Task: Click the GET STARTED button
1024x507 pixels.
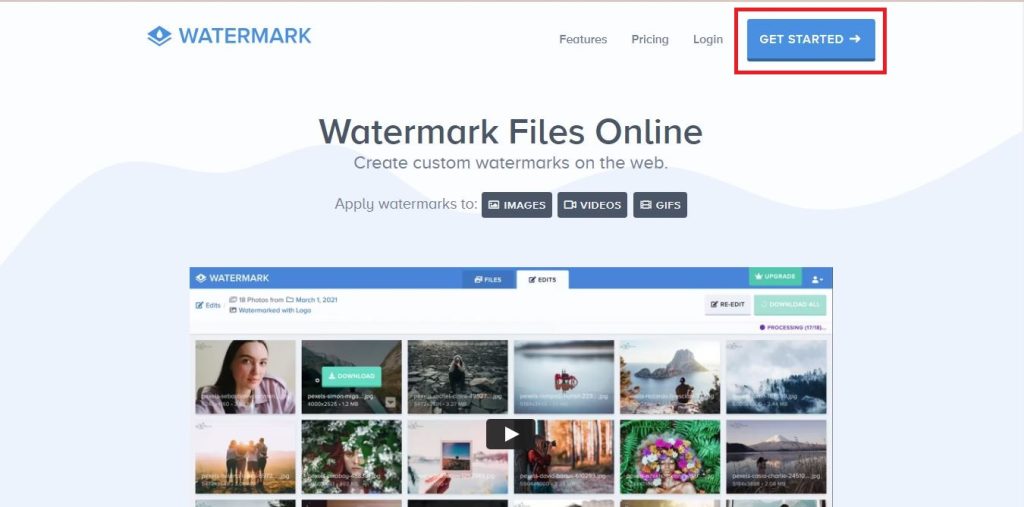Action: point(810,40)
